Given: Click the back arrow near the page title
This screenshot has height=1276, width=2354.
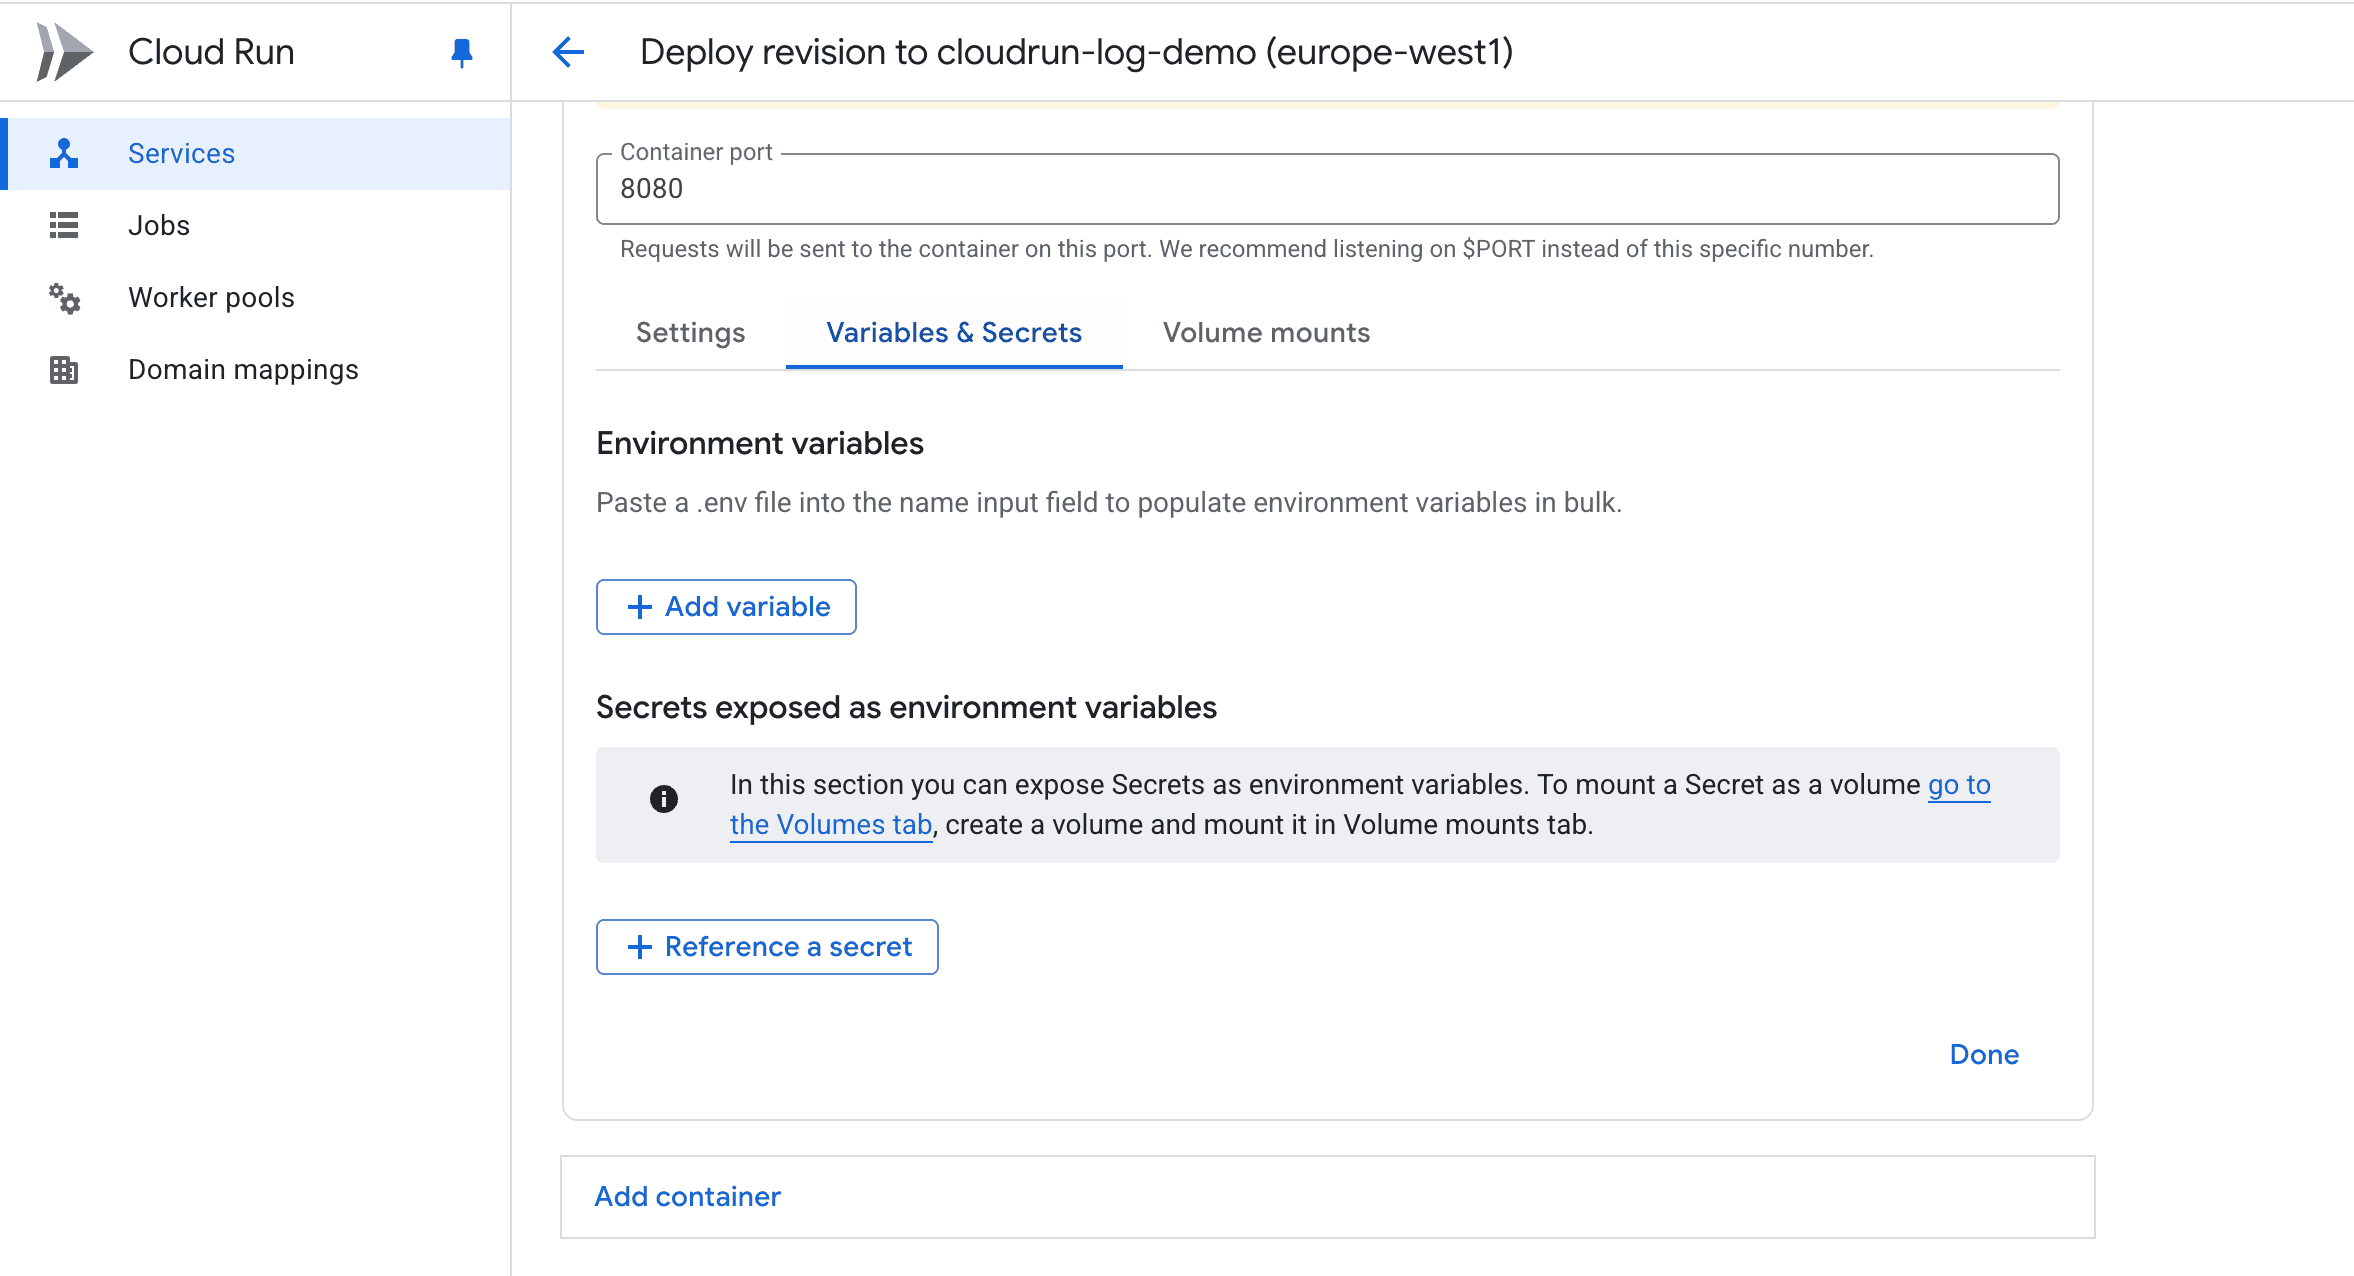Looking at the screenshot, I should 568,52.
